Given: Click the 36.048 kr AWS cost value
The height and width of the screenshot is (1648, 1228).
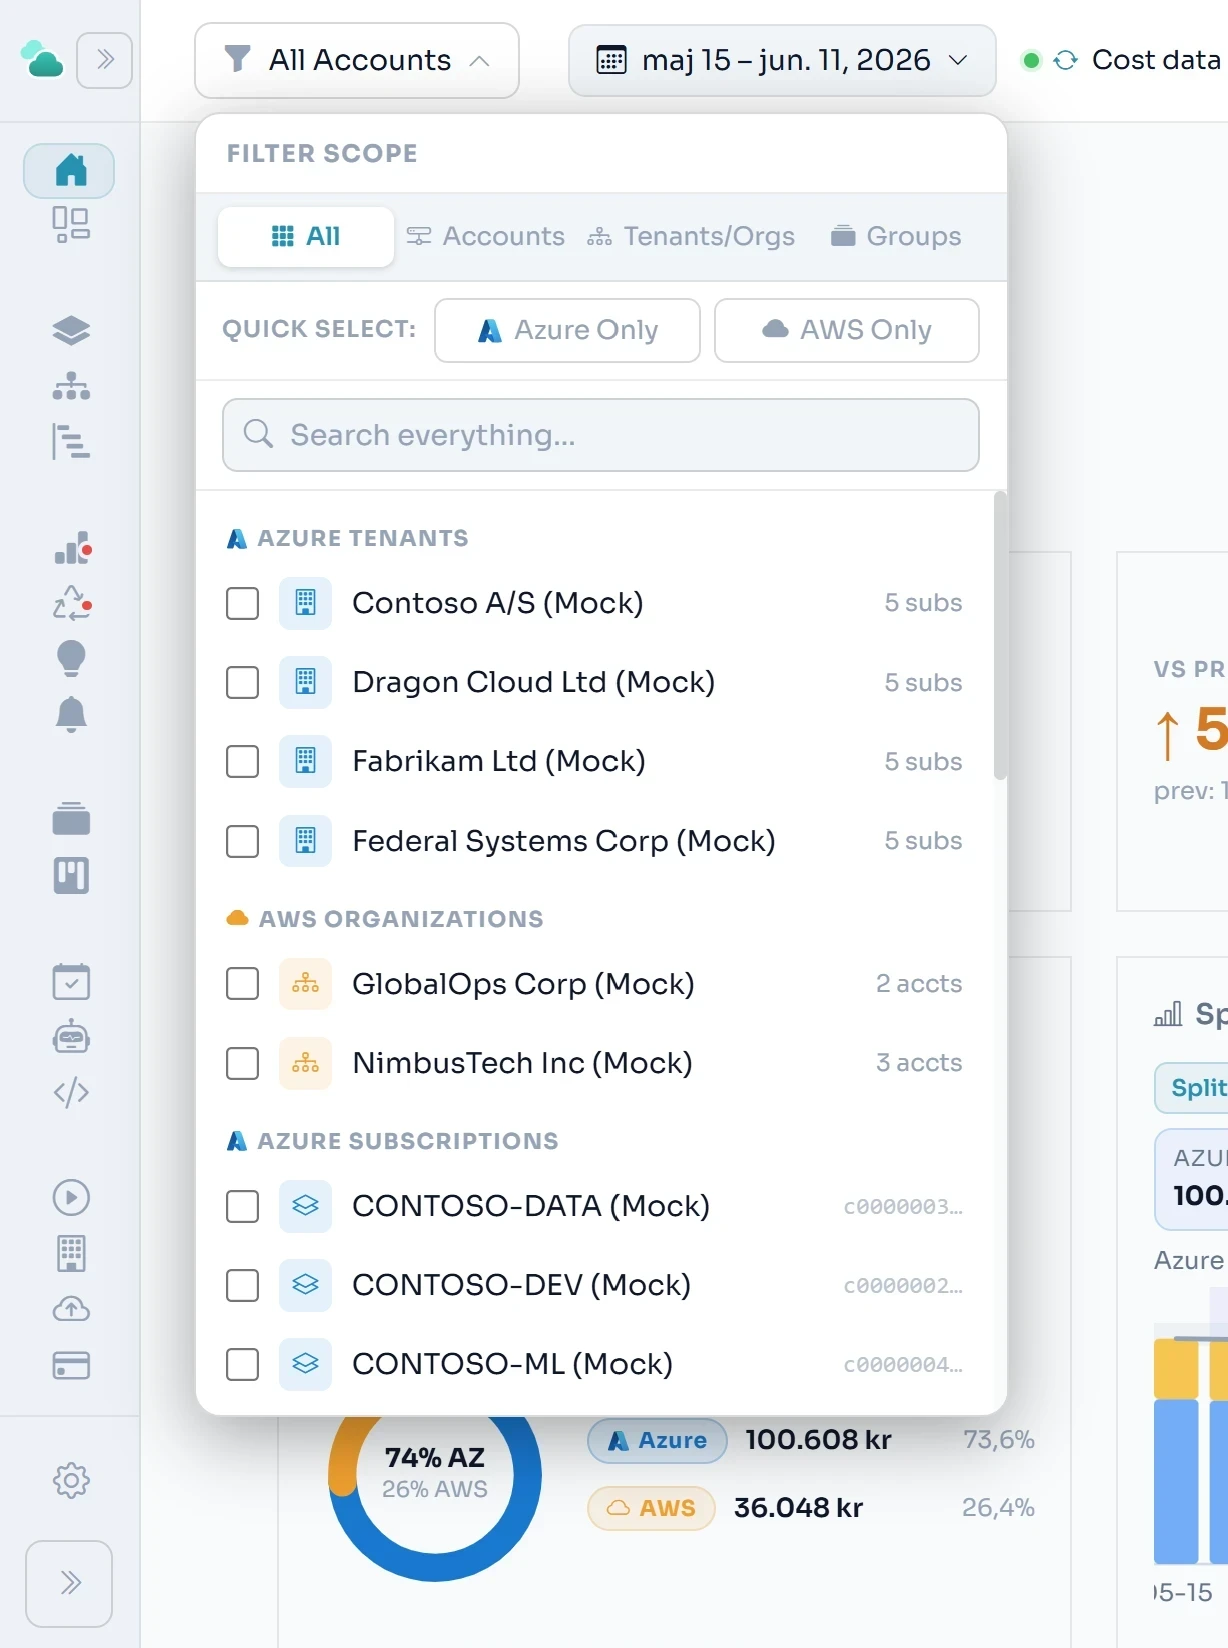Looking at the screenshot, I should click(798, 1508).
